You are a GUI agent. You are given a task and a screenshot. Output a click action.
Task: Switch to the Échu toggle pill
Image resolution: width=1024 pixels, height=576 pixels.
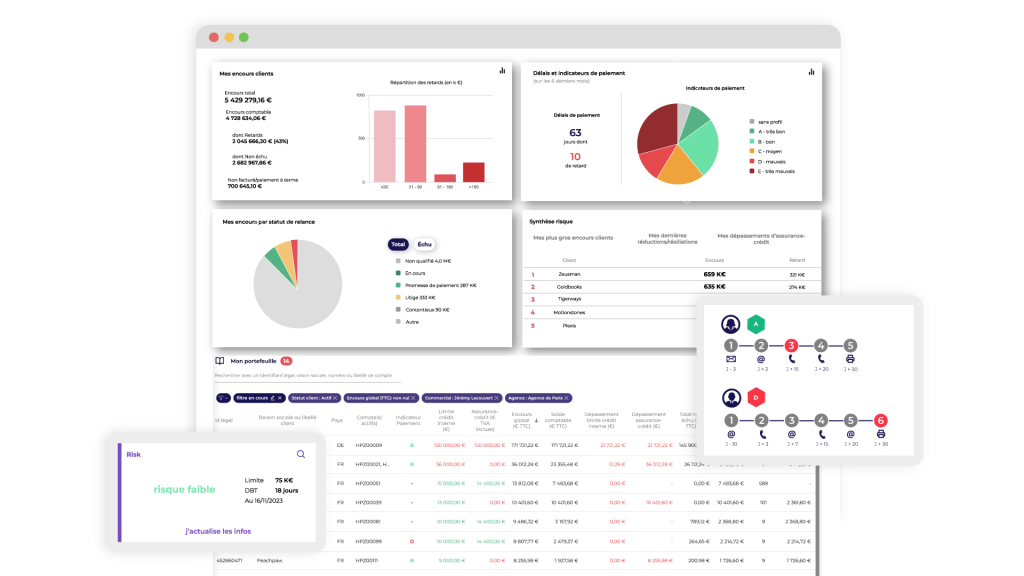424,244
